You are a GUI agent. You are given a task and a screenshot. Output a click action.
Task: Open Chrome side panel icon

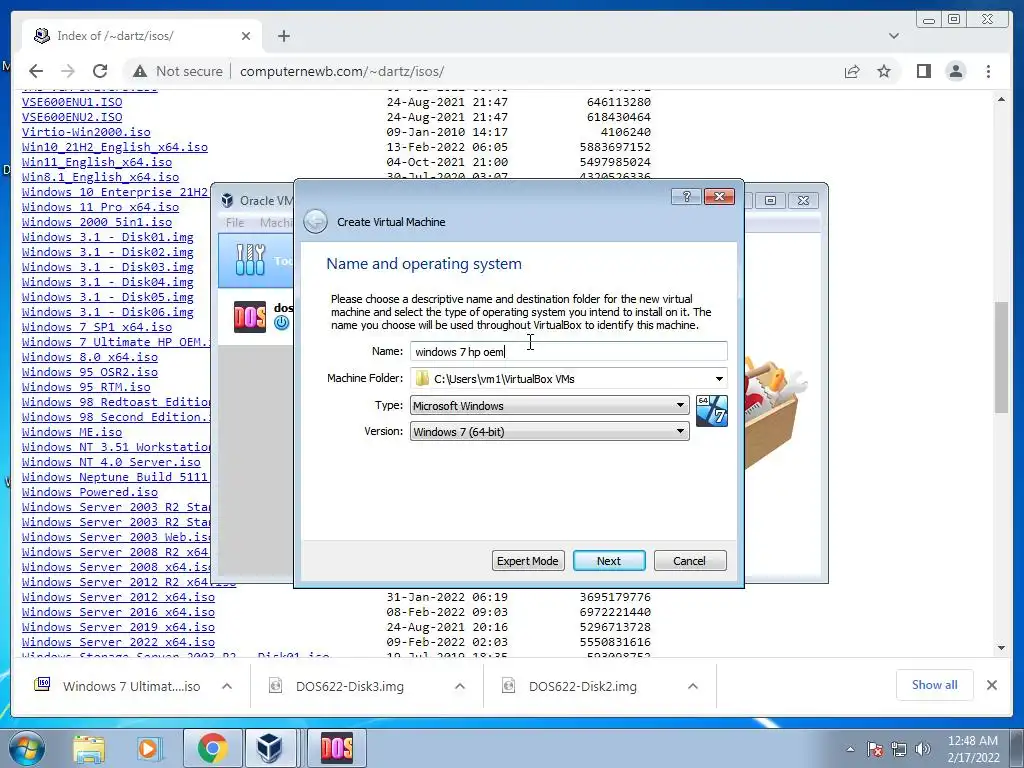[x=923, y=71]
